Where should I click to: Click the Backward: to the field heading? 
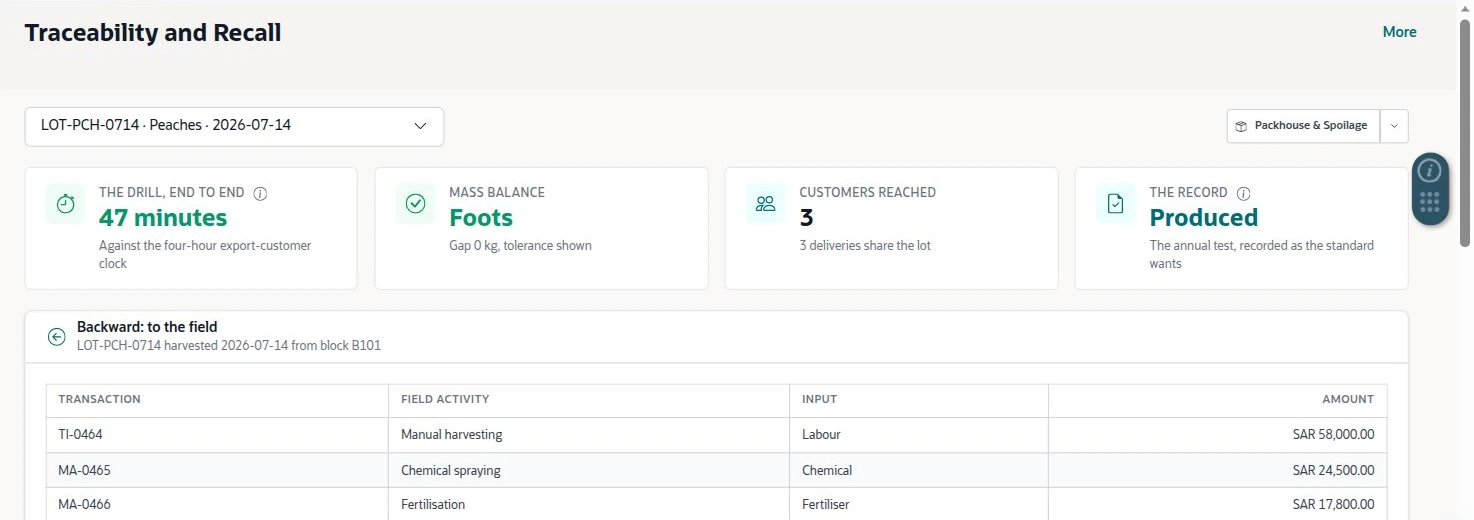point(147,327)
